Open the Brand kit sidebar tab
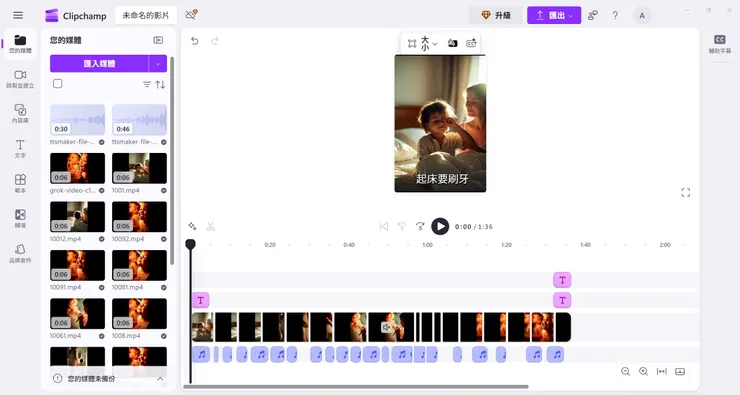 click(20, 253)
